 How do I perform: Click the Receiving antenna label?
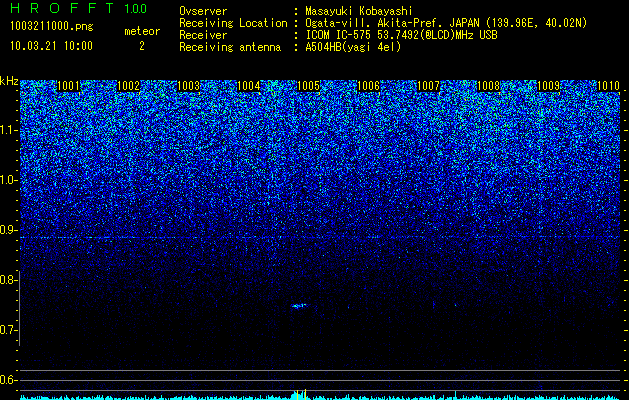coord(230,47)
